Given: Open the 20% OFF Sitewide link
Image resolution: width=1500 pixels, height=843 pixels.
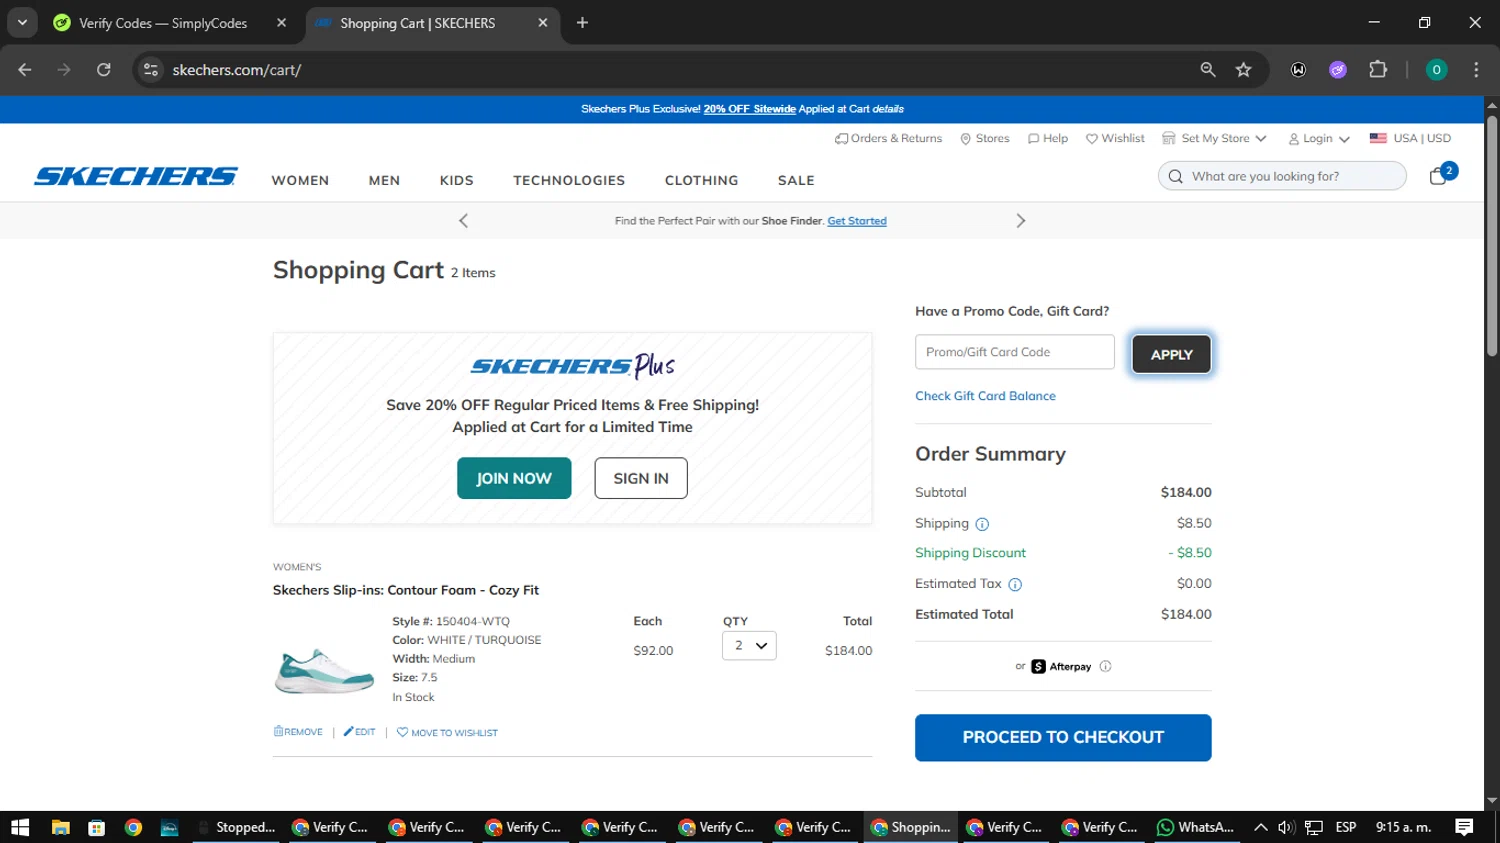Looking at the screenshot, I should (x=749, y=109).
